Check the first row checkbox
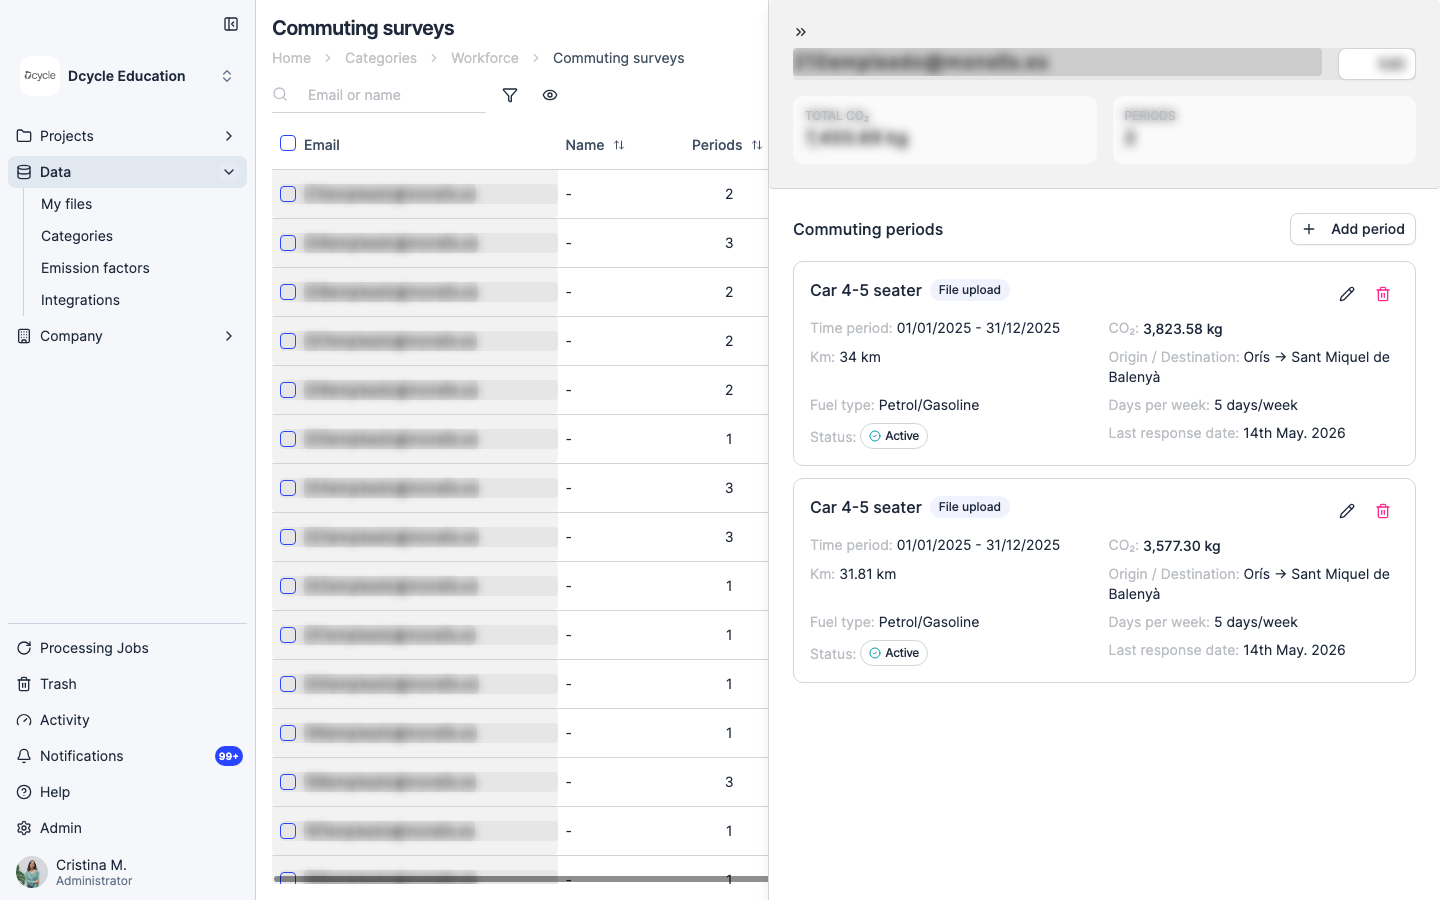 (x=288, y=194)
